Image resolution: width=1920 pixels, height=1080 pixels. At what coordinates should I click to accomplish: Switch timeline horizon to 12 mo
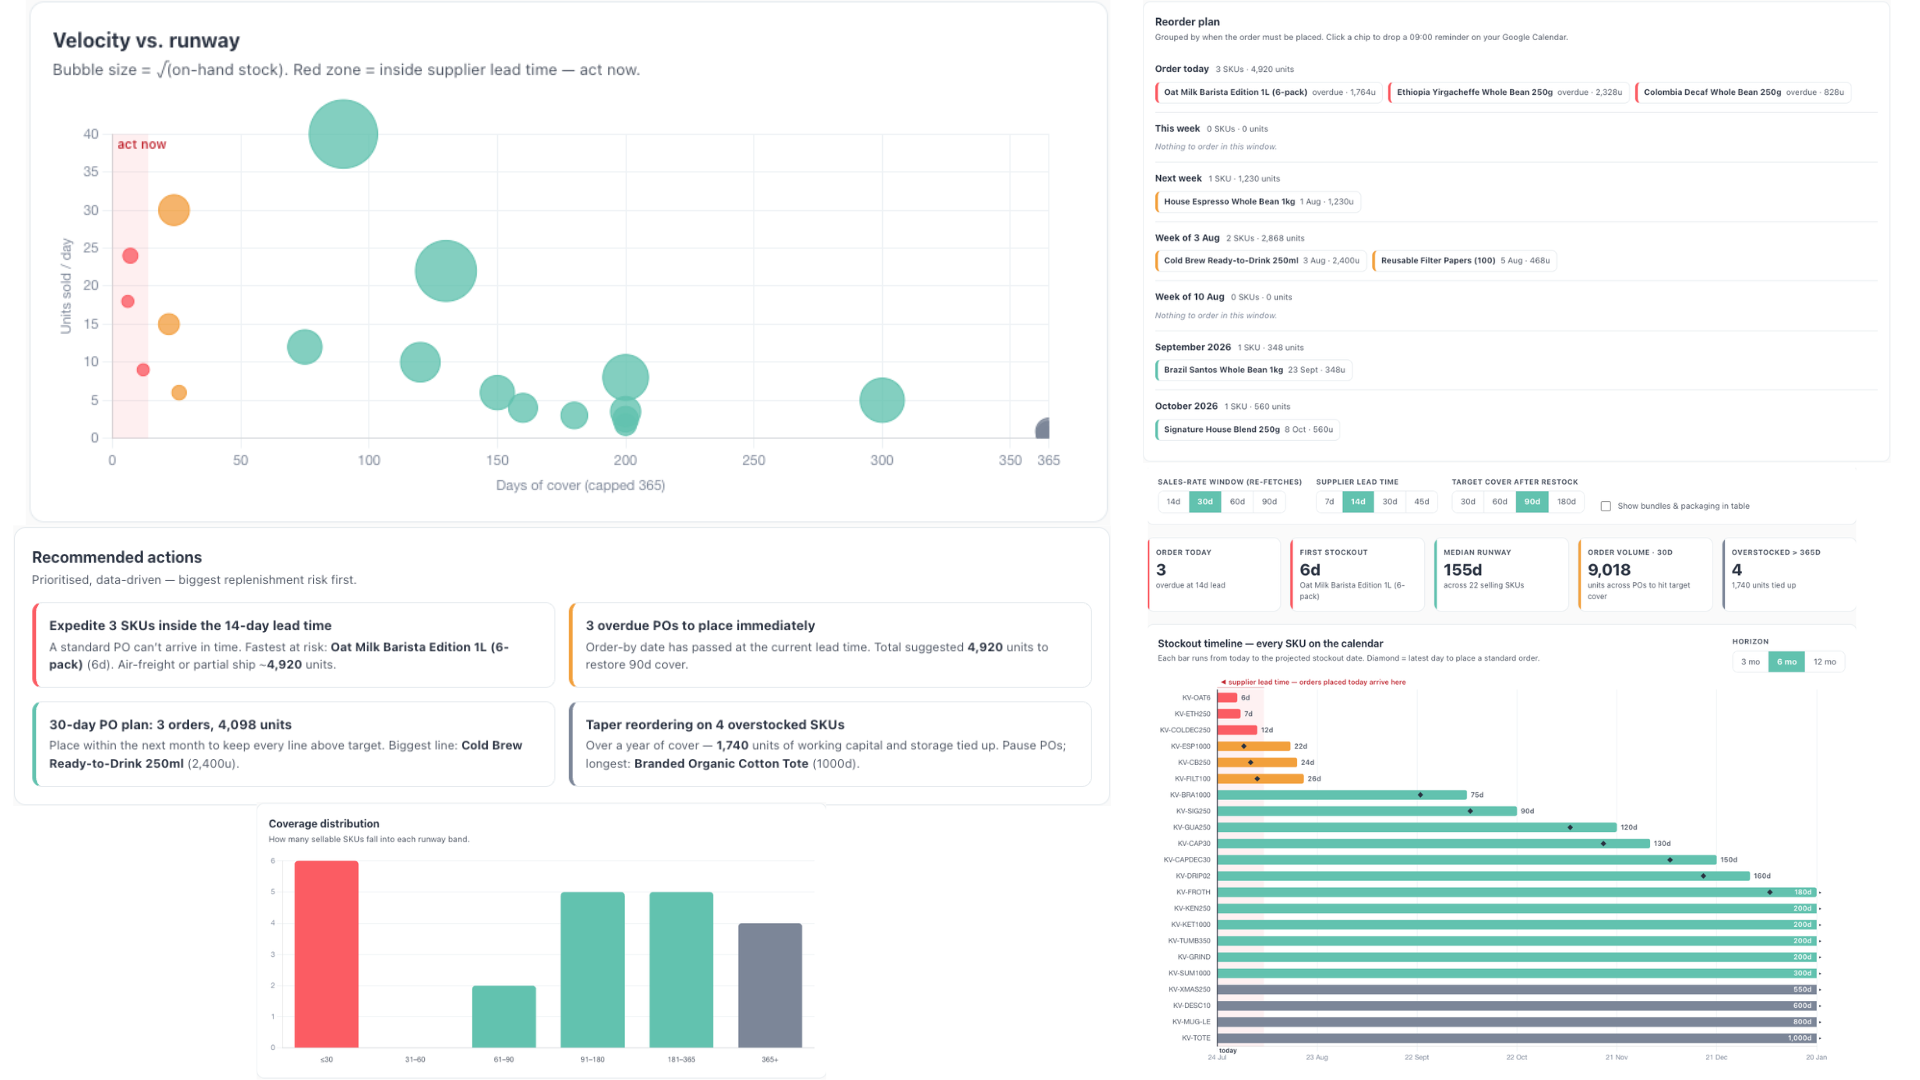pos(1825,662)
